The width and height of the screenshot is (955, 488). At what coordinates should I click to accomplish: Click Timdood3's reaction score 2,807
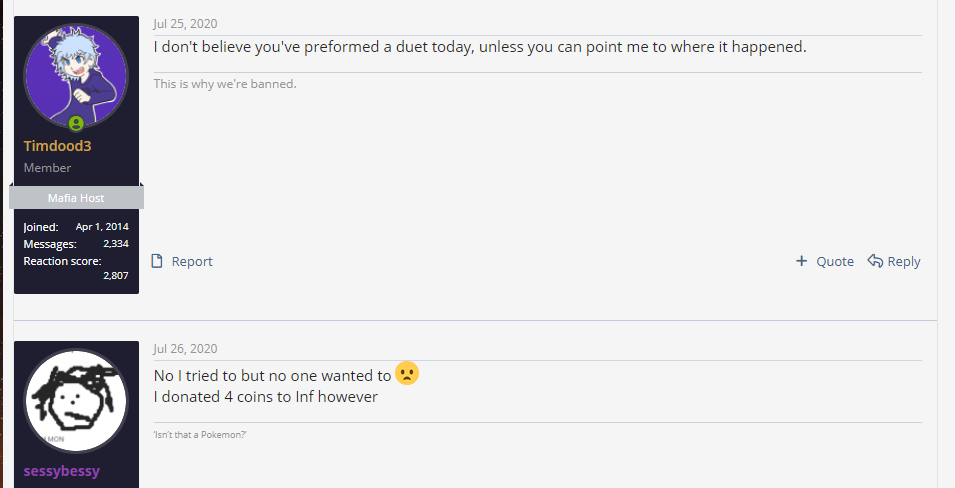(x=115, y=275)
